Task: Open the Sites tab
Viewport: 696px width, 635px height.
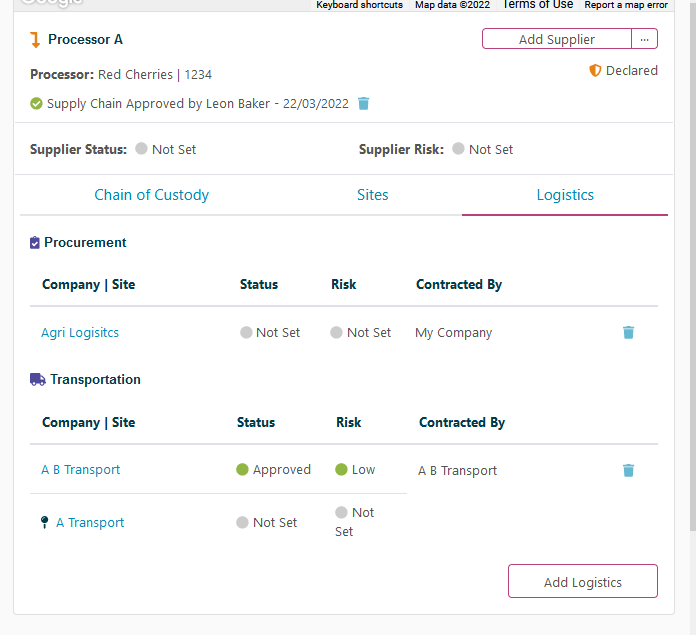Action: click(x=372, y=195)
